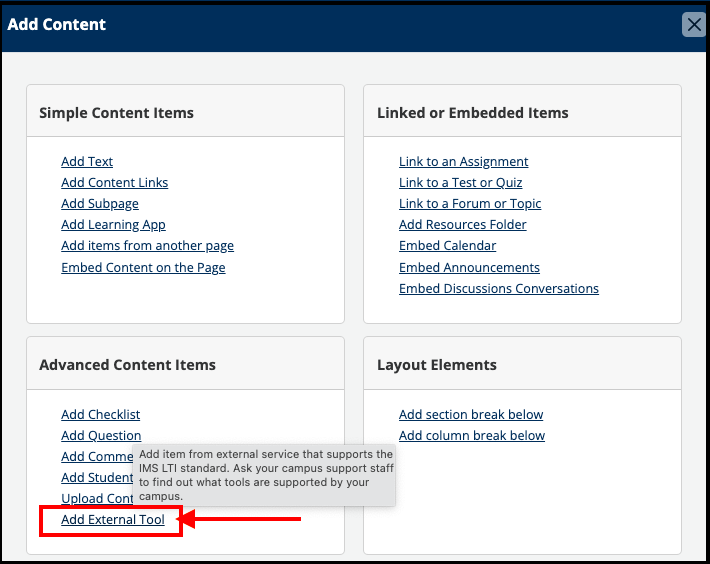The image size is (710, 564).
Task: Click the Layout Elements heading
Action: pos(437,365)
